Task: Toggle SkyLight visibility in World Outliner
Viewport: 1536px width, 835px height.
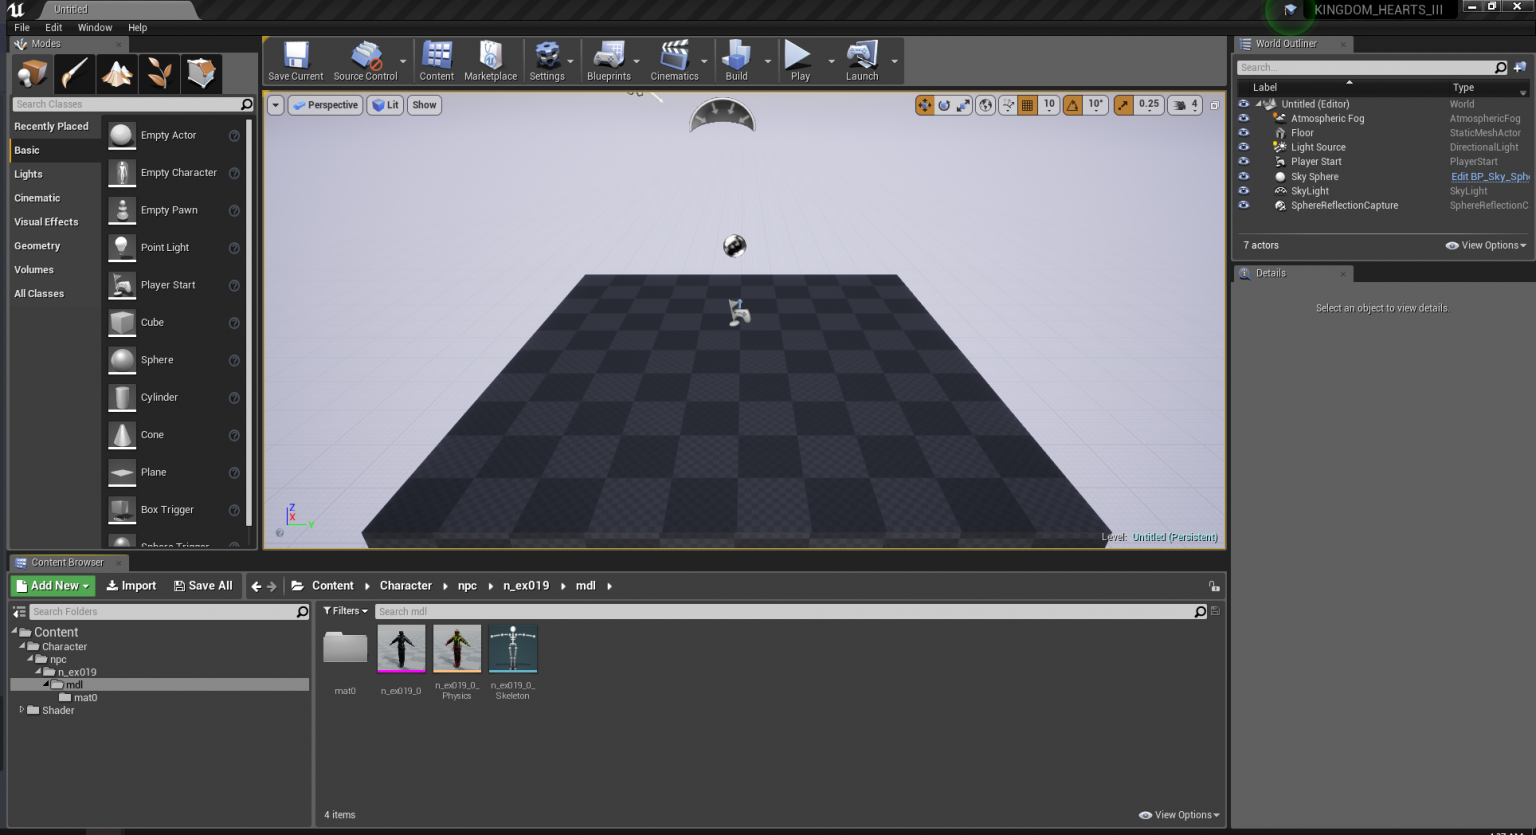Action: click(1243, 191)
